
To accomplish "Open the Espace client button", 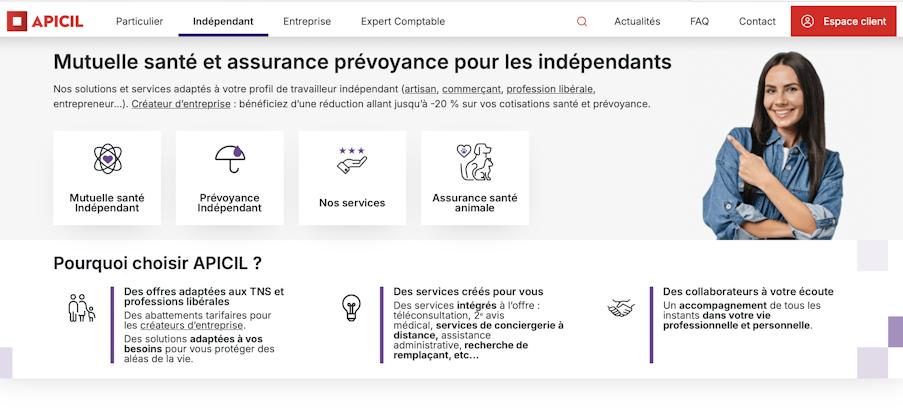I will [x=843, y=21].
